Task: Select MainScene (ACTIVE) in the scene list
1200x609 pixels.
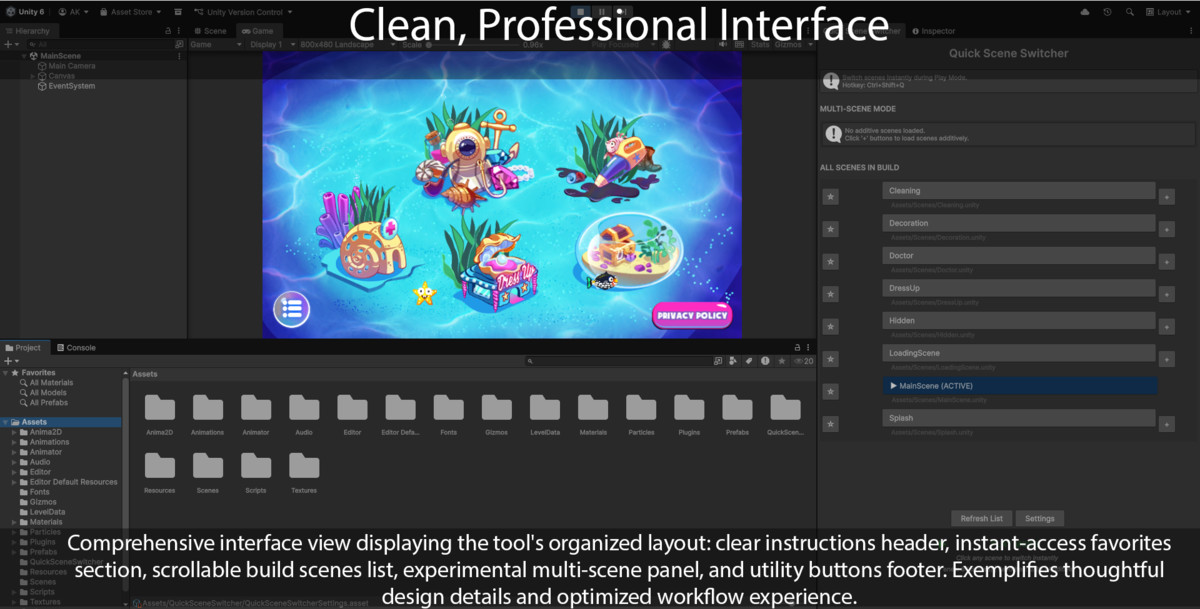Action: (1020, 385)
